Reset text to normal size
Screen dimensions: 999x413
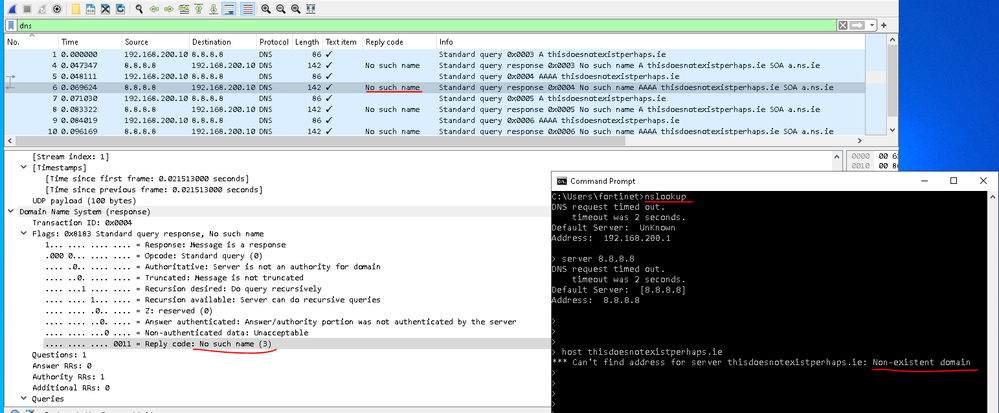point(296,9)
